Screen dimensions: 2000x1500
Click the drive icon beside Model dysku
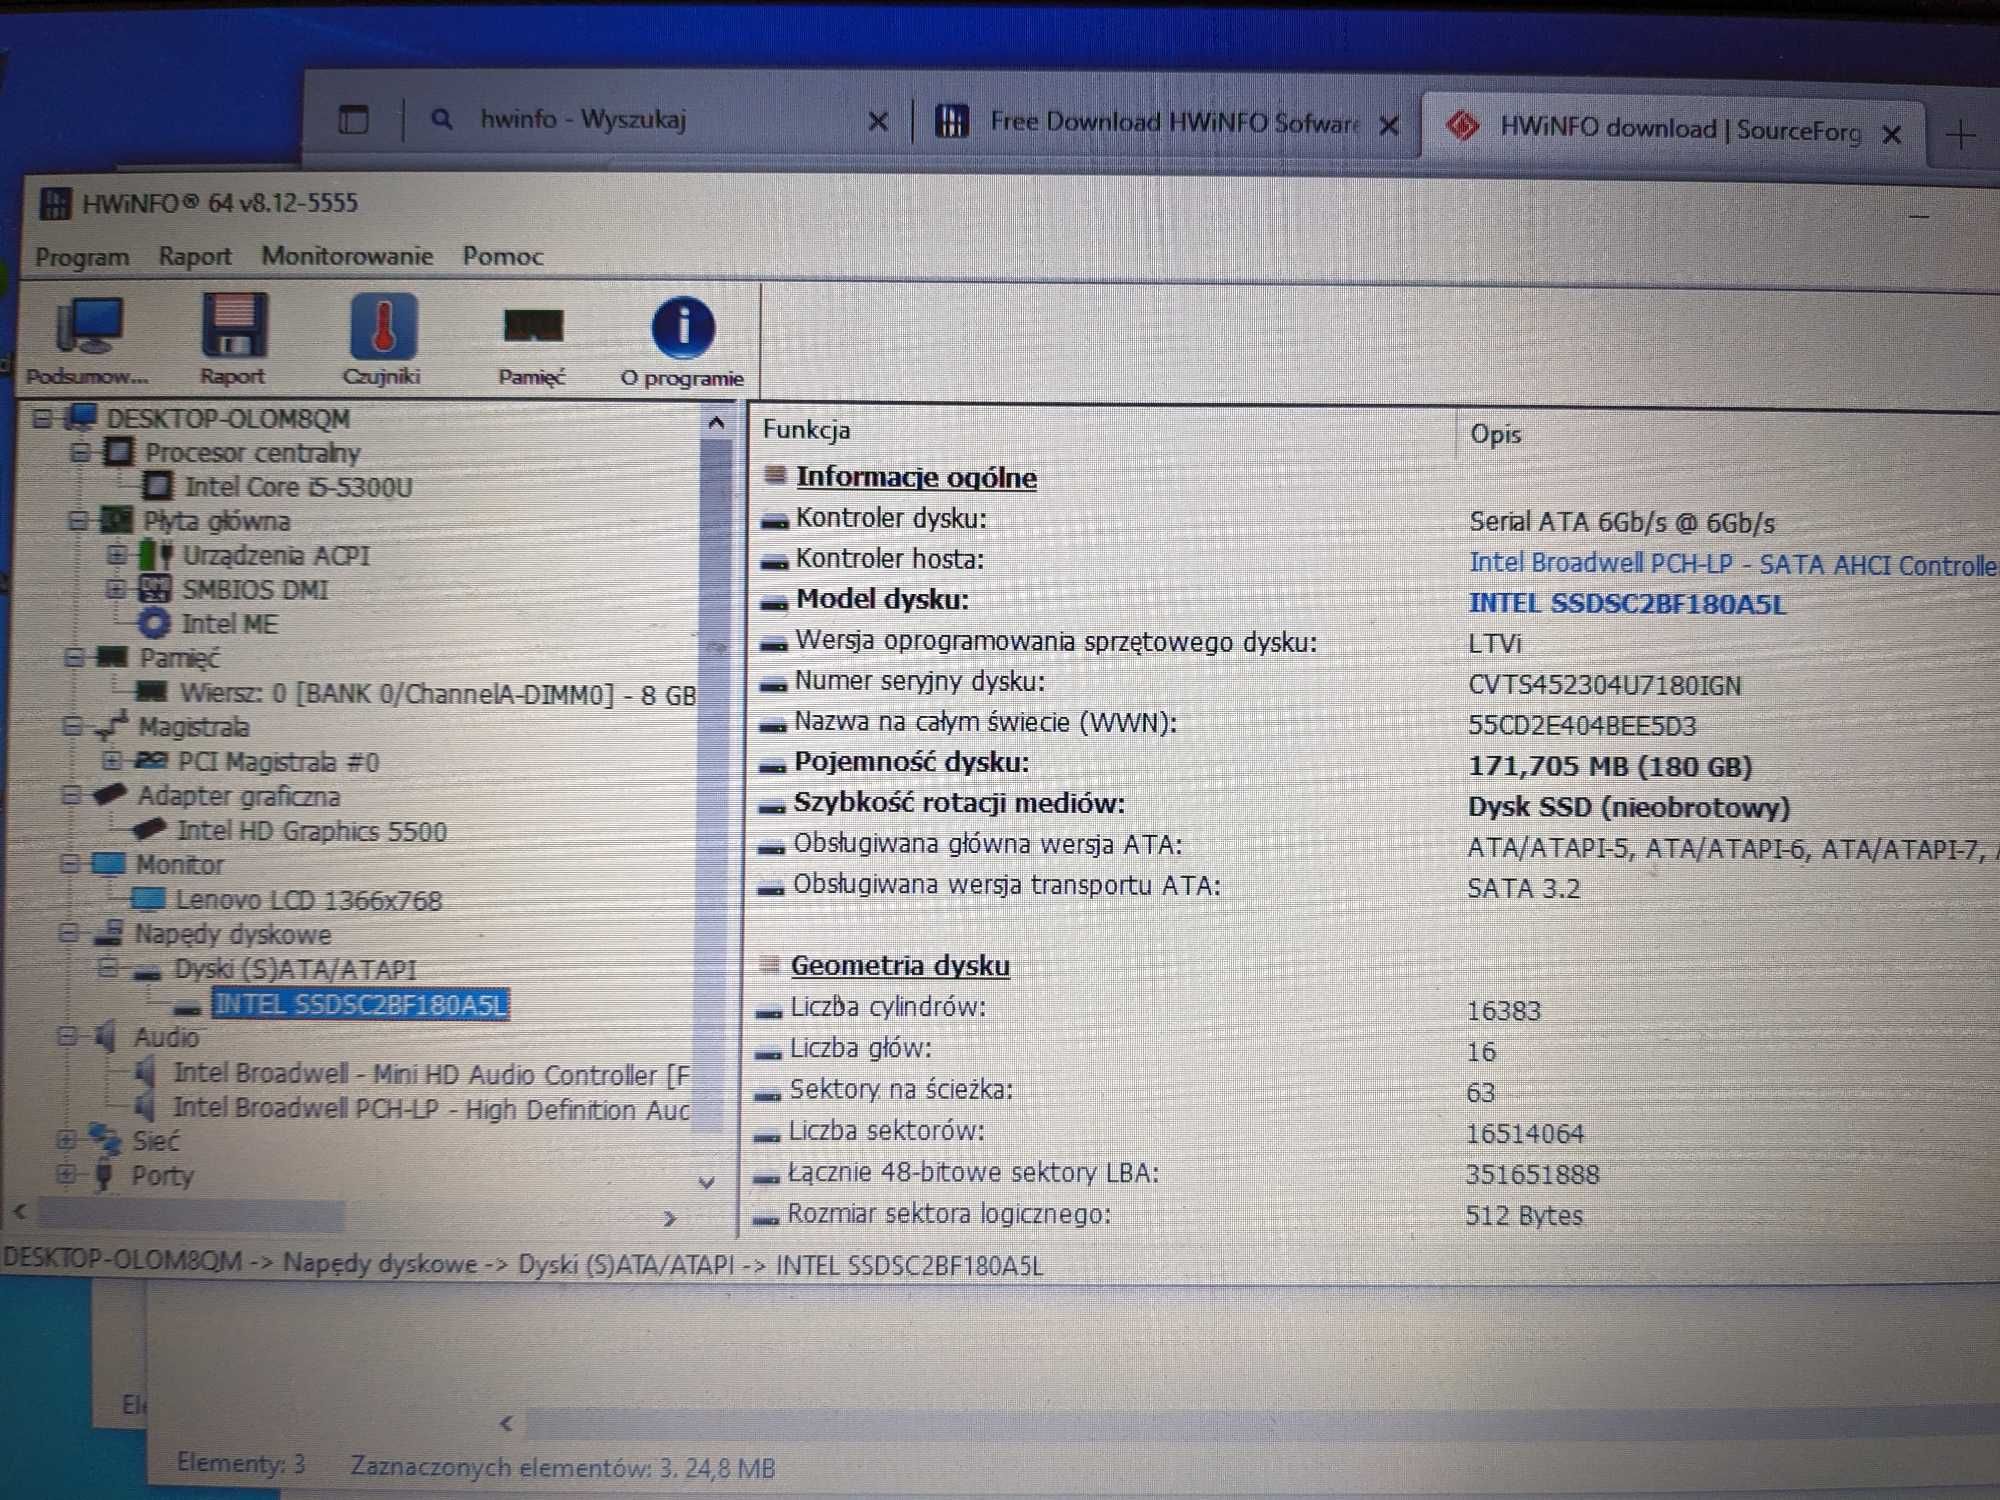tap(773, 602)
